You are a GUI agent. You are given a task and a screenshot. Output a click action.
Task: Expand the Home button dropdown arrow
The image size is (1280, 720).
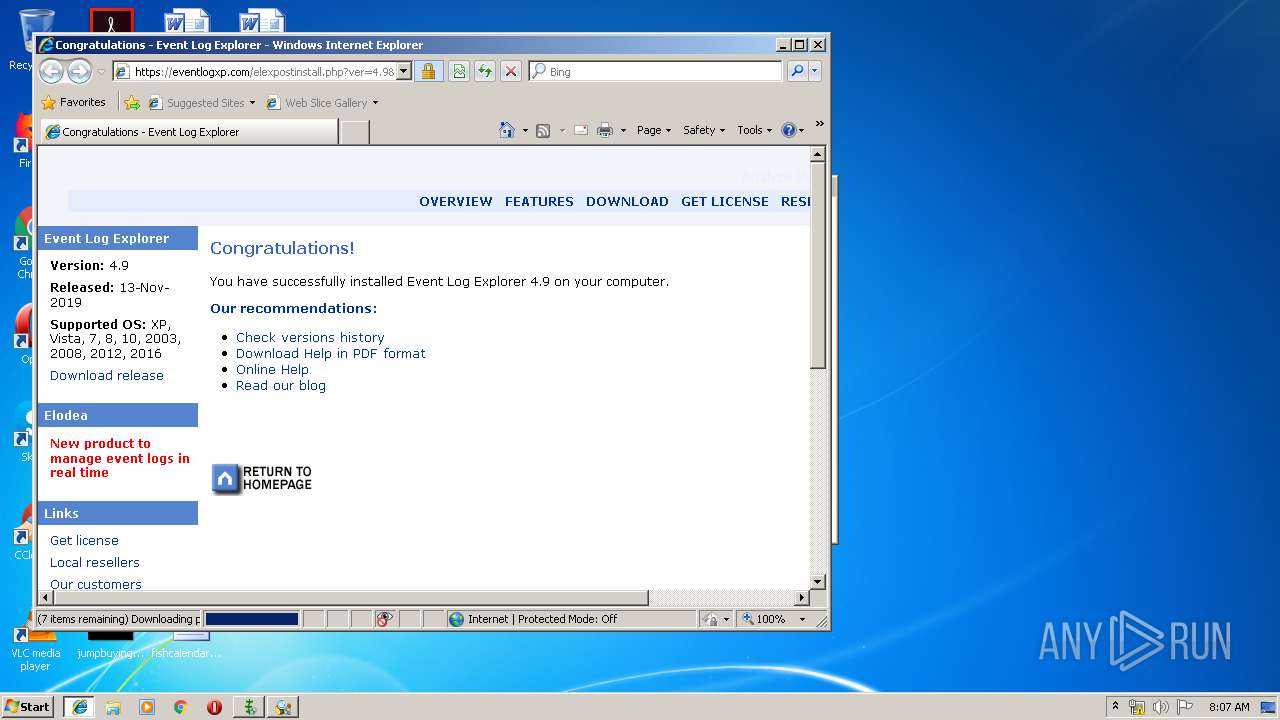(525, 130)
